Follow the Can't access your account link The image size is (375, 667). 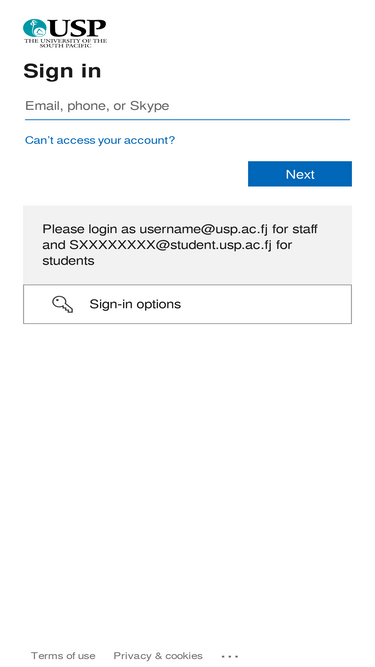(x=100, y=140)
